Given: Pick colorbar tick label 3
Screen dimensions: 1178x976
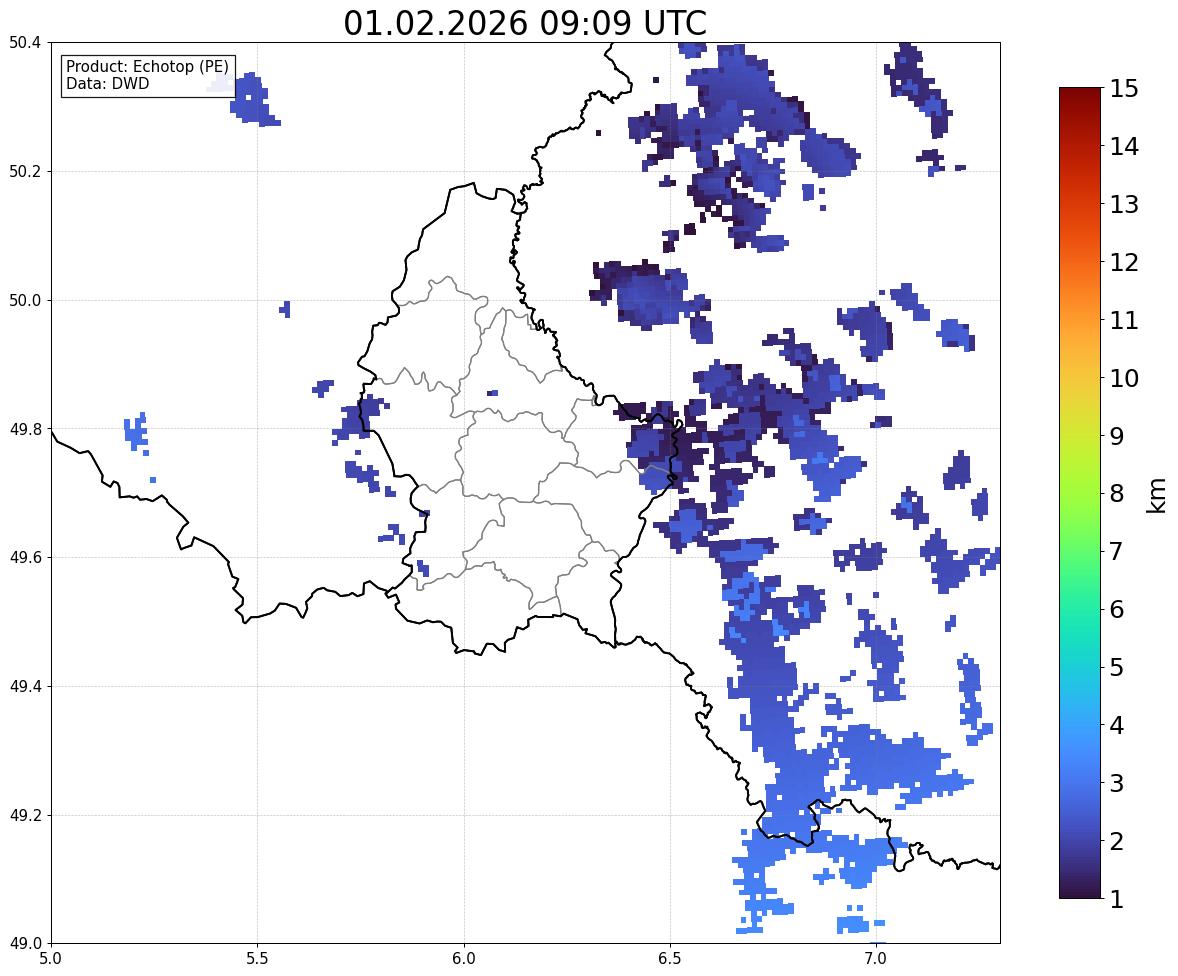Looking at the screenshot, I should 1117,783.
